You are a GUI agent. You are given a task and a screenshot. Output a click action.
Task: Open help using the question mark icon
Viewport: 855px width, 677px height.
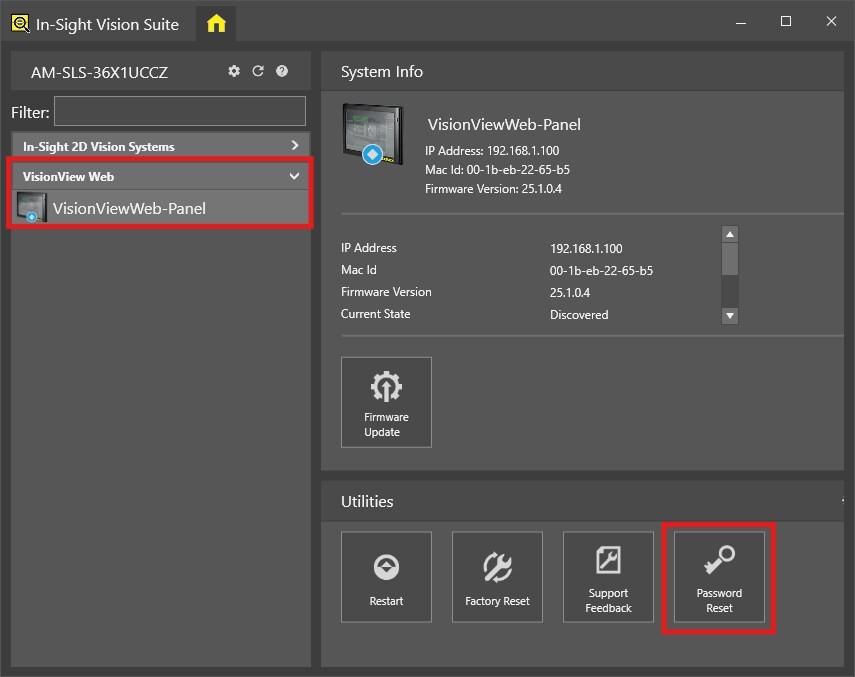[281, 71]
